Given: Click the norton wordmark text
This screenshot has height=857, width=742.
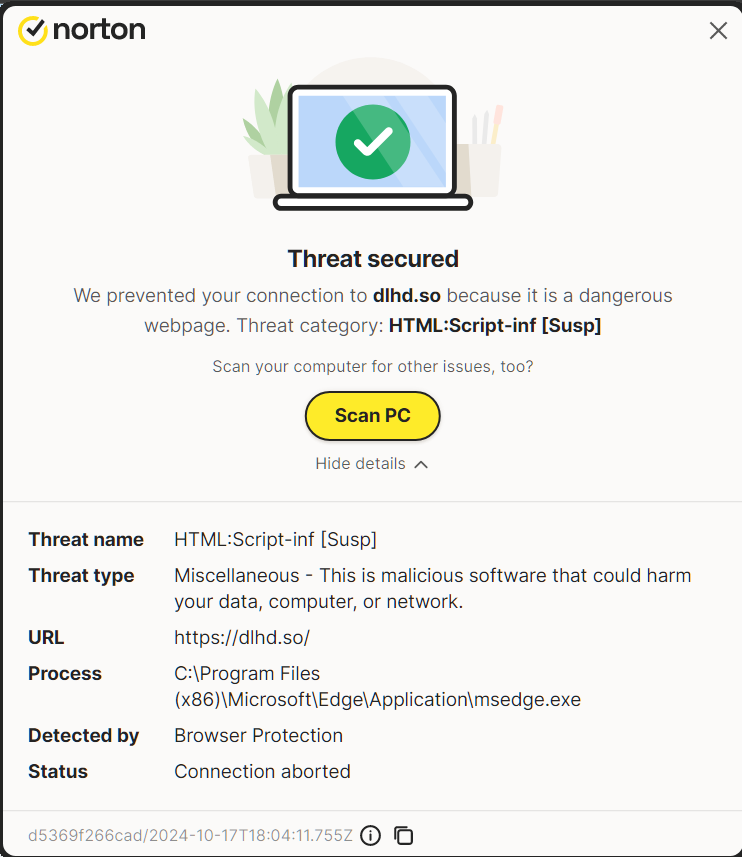Looking at the screenshot, I should coord(99,30).
